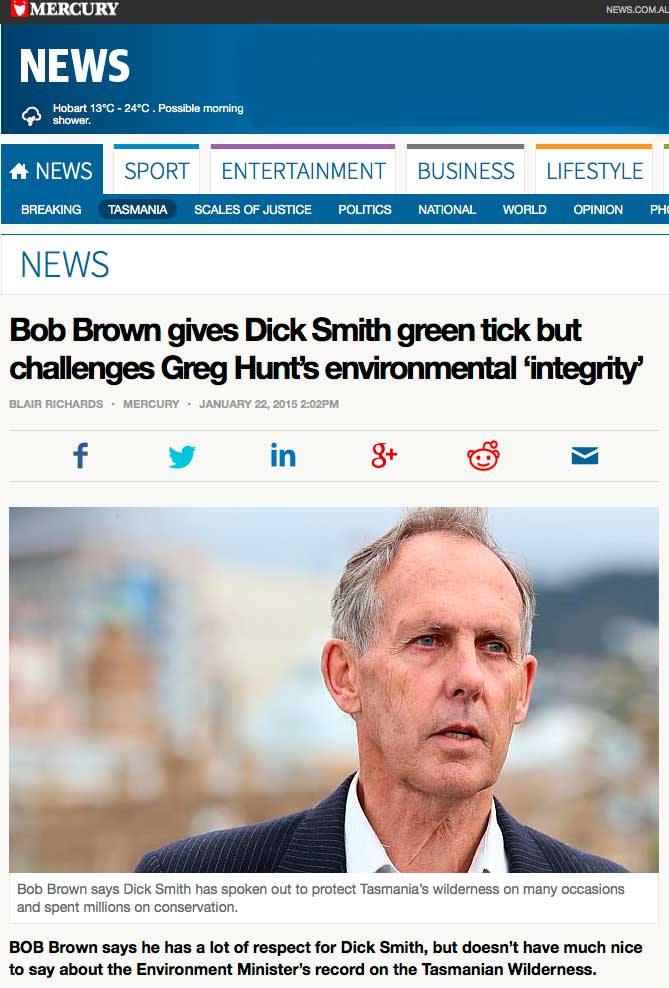Click author name Blair Richards
The width and height of the screenshot is (669, 988).
tap(56, 404)
